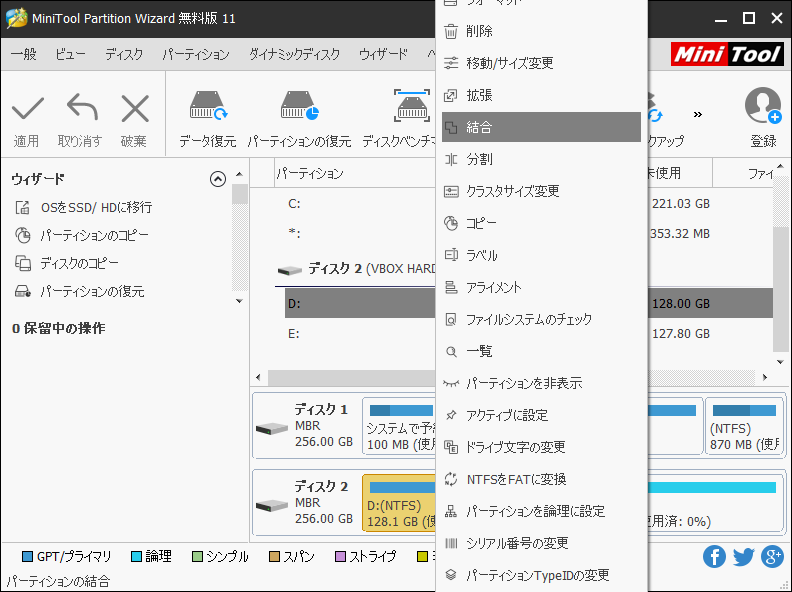Show more toolbar items with » chevron
Screen dimensions: 792x592
point(698,114)
